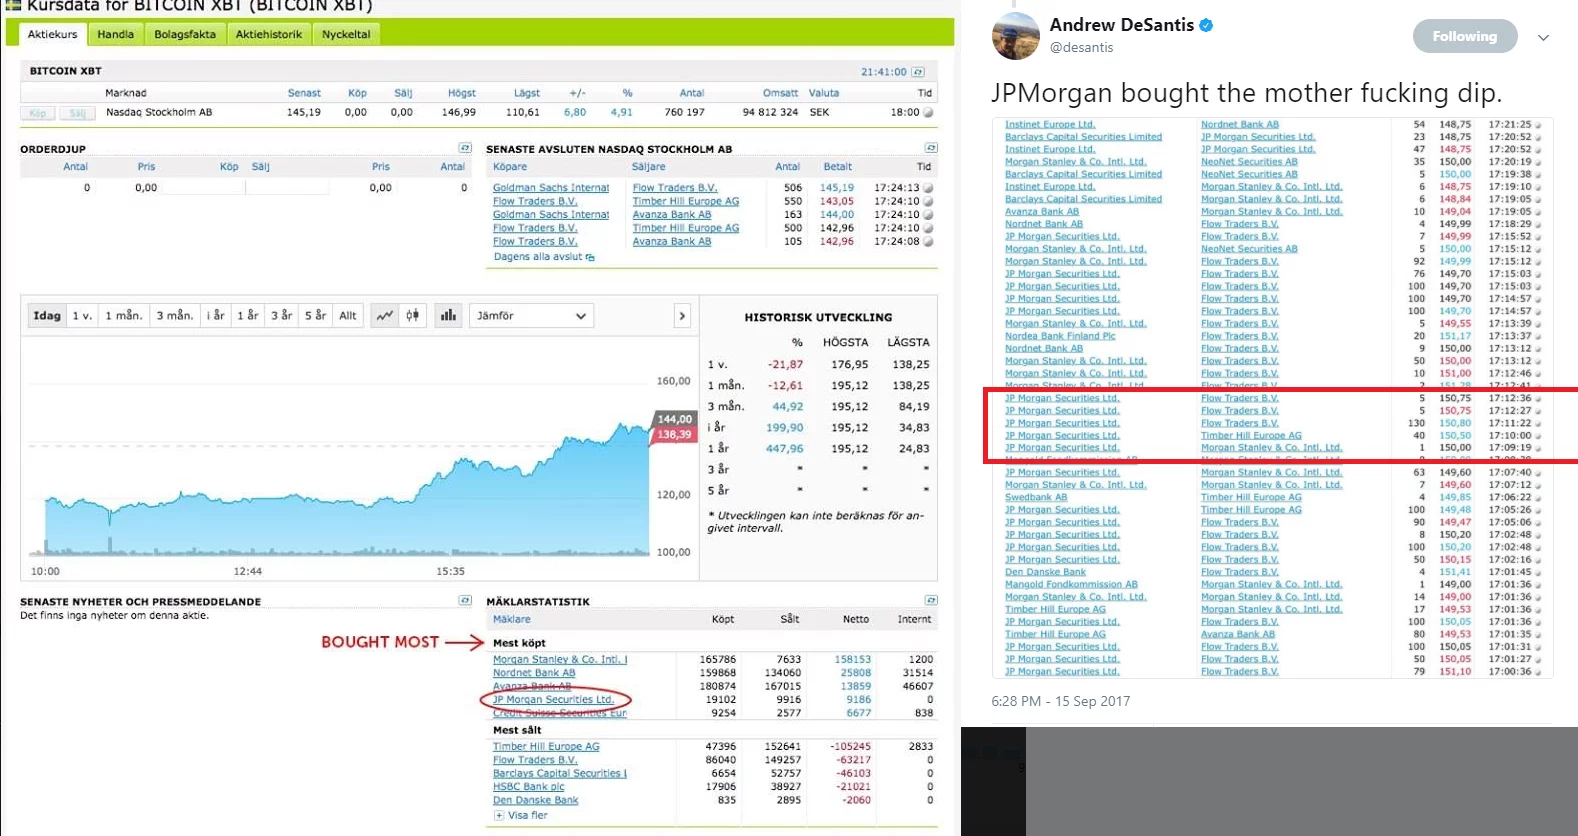Image resolution: width=1578 pixels, height=836 pixels.
Task: Open Morgan Stanley & Co. in Mest köpt
Action: pyautogui.click(x=560, y=659)
